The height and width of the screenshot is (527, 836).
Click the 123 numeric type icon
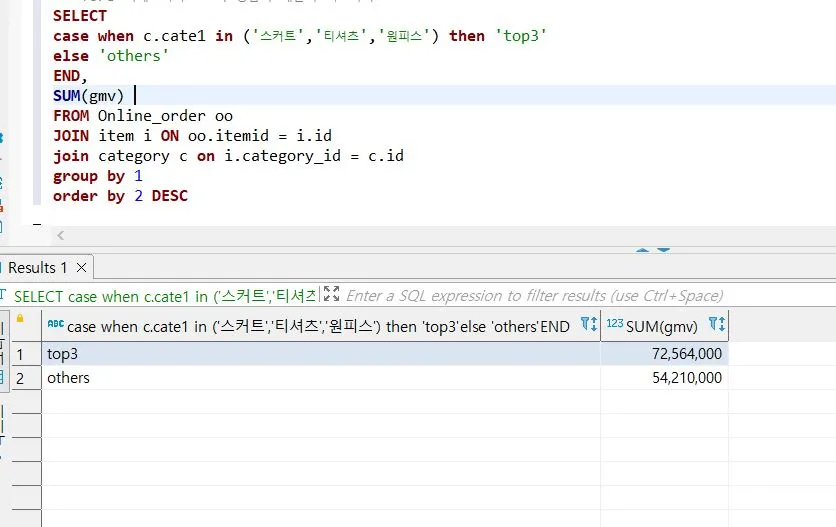coord(615,323)
